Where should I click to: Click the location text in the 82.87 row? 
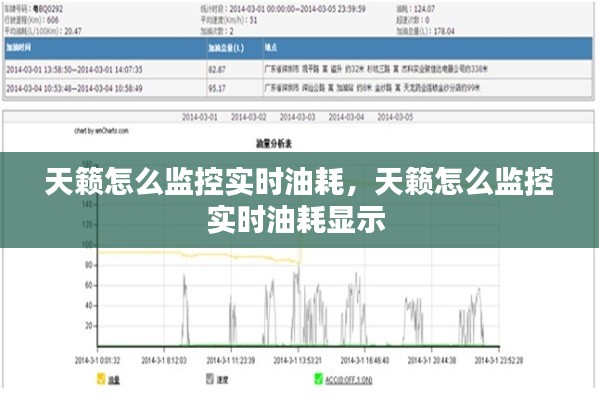pos(376,69)
